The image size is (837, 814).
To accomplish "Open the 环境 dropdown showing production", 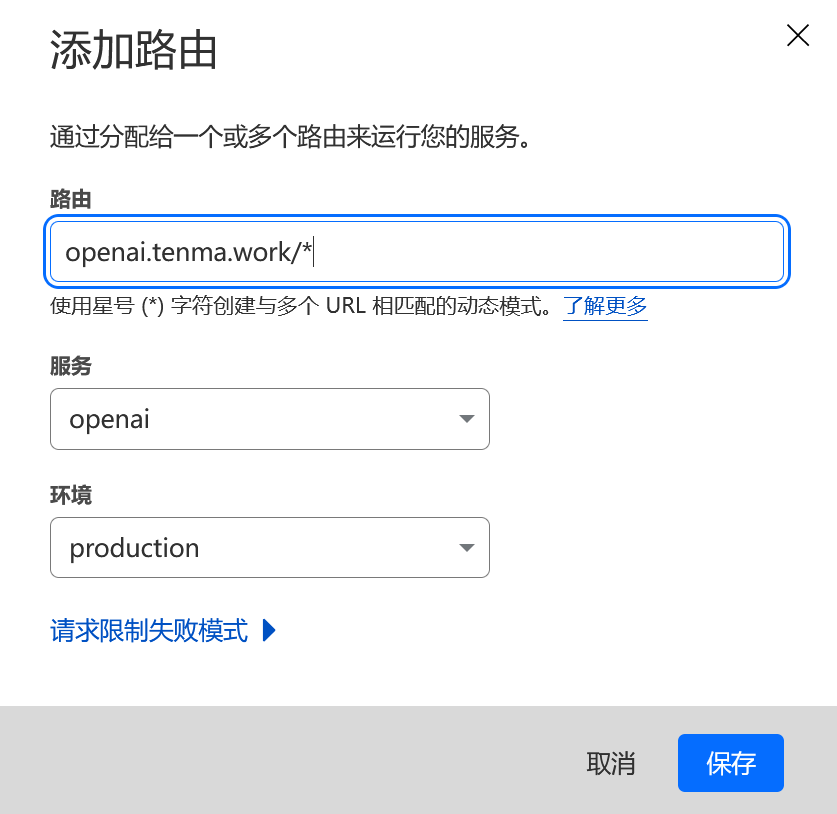I will click(x=269, y=548).
